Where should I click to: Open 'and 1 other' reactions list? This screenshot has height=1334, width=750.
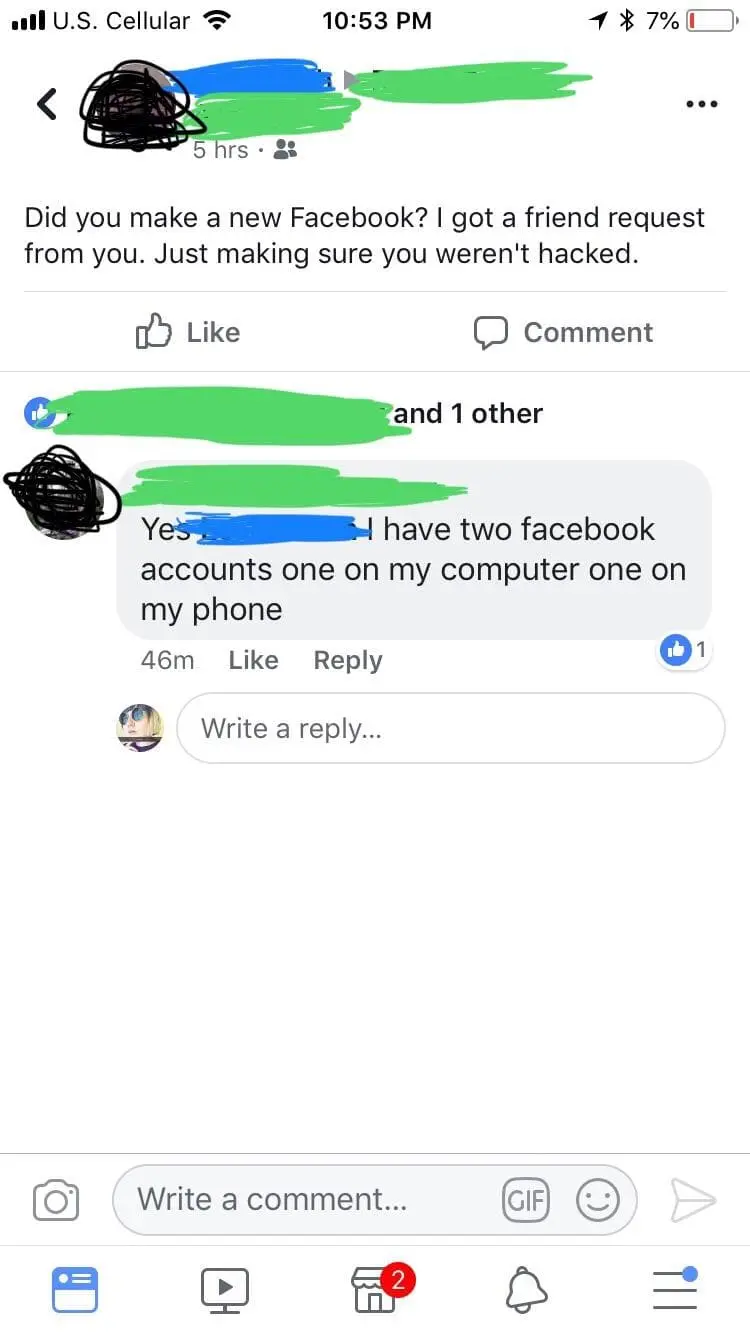point(468,413)
